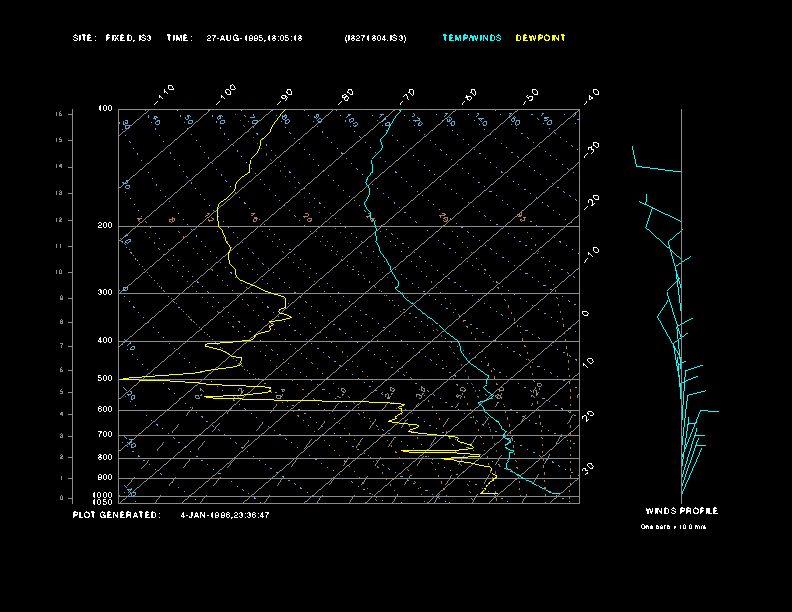This screenshot has width=792, height=612.
Task: Click the 800 pressure level label
Action: coord(105,457)
